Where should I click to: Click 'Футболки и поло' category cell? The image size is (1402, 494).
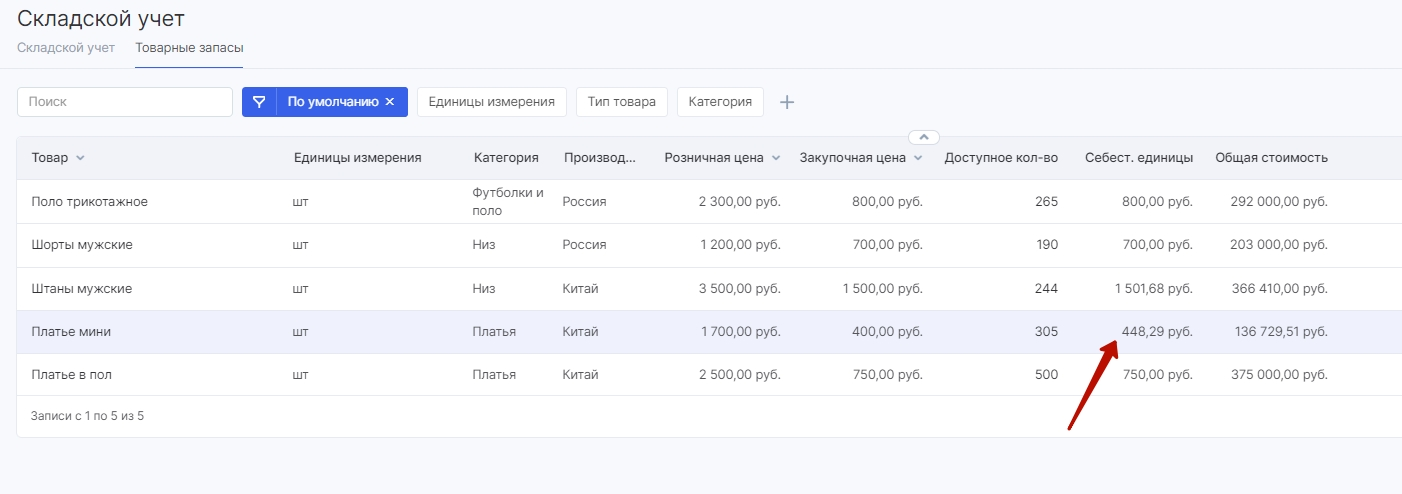point(508,202)
